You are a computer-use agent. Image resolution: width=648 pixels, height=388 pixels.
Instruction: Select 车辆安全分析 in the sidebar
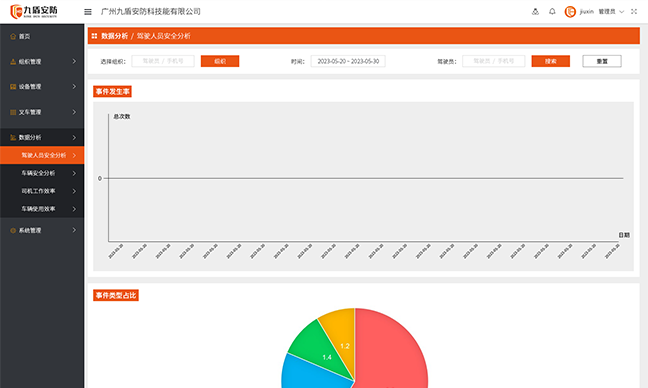click(x=42, y=173)
